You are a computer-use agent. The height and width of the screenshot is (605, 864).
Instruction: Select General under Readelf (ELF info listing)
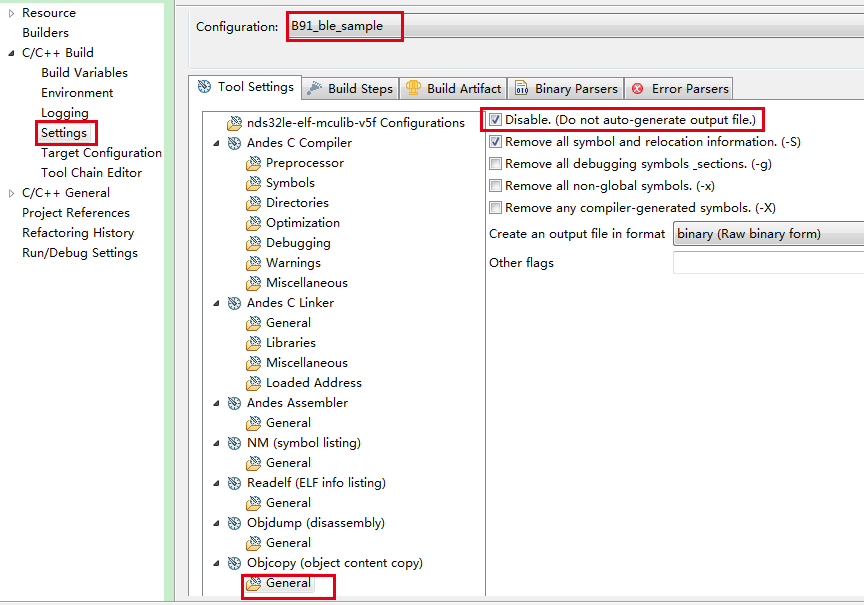pyautogui.click(x=288, y=503)
